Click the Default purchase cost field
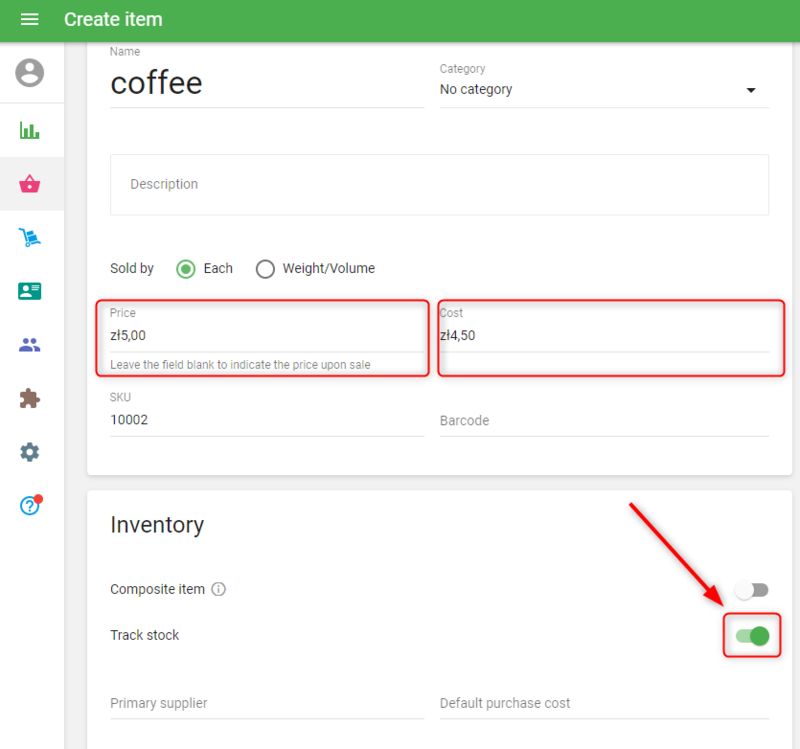The width and height of the screenshot is (800, 749). (x=603, y=703)
